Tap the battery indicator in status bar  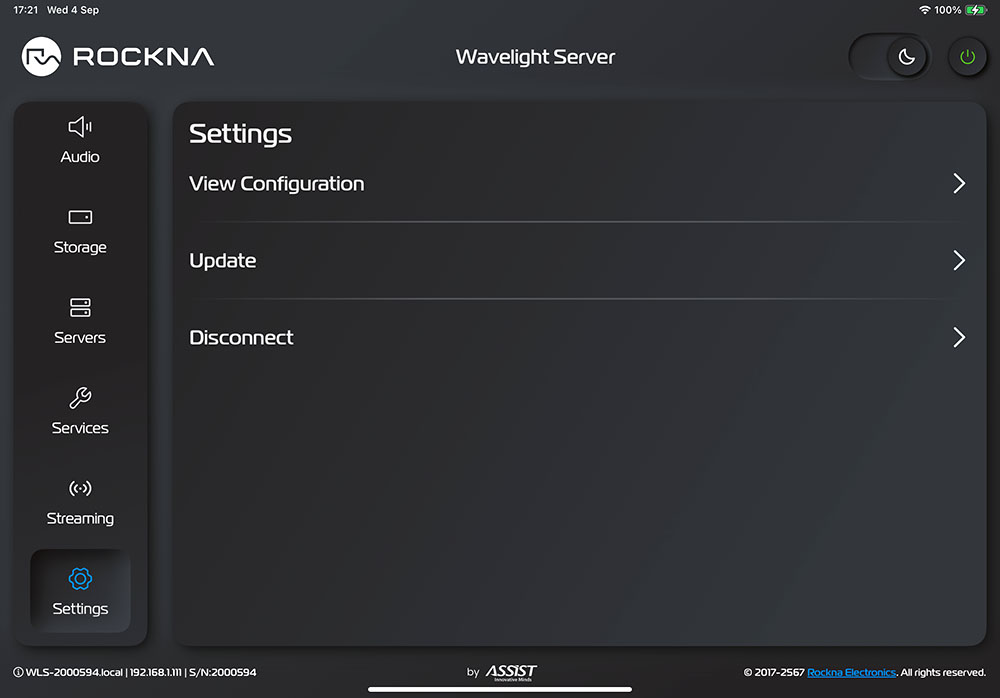pos(976,10)
